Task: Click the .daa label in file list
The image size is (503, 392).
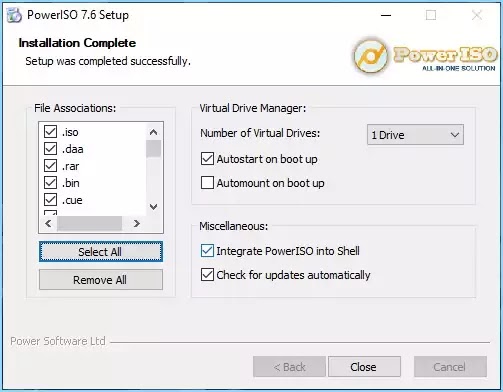Action: pyautogui.click(x=73, y=149)
